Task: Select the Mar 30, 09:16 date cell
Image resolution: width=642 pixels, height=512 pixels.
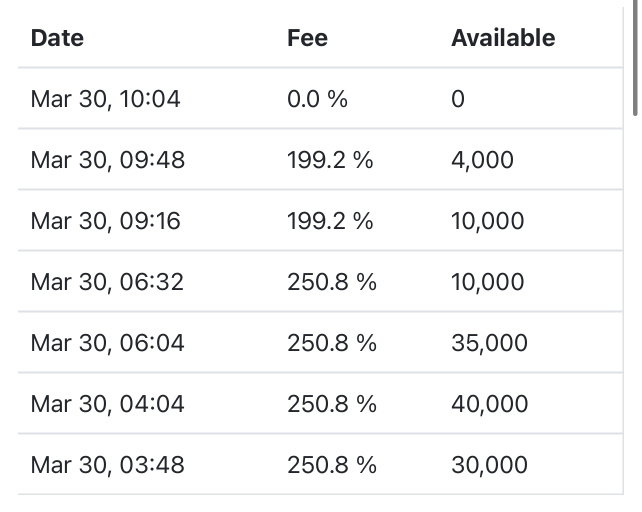Action: 106,221
